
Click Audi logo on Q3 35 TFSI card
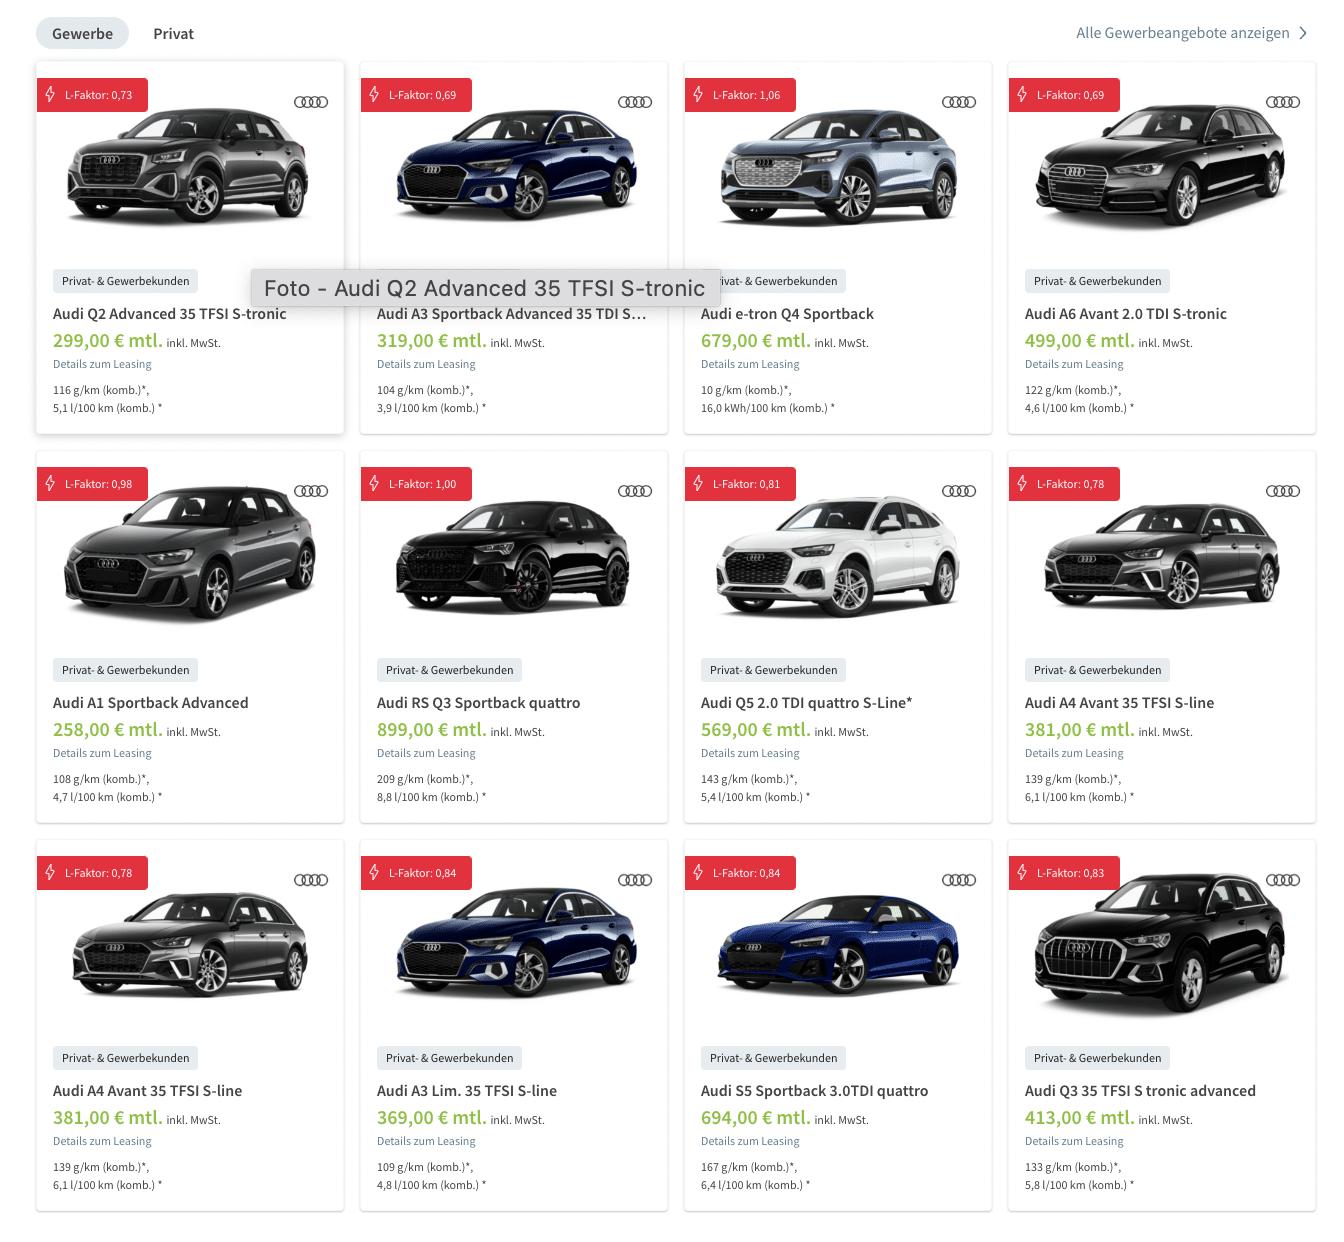1283,880
